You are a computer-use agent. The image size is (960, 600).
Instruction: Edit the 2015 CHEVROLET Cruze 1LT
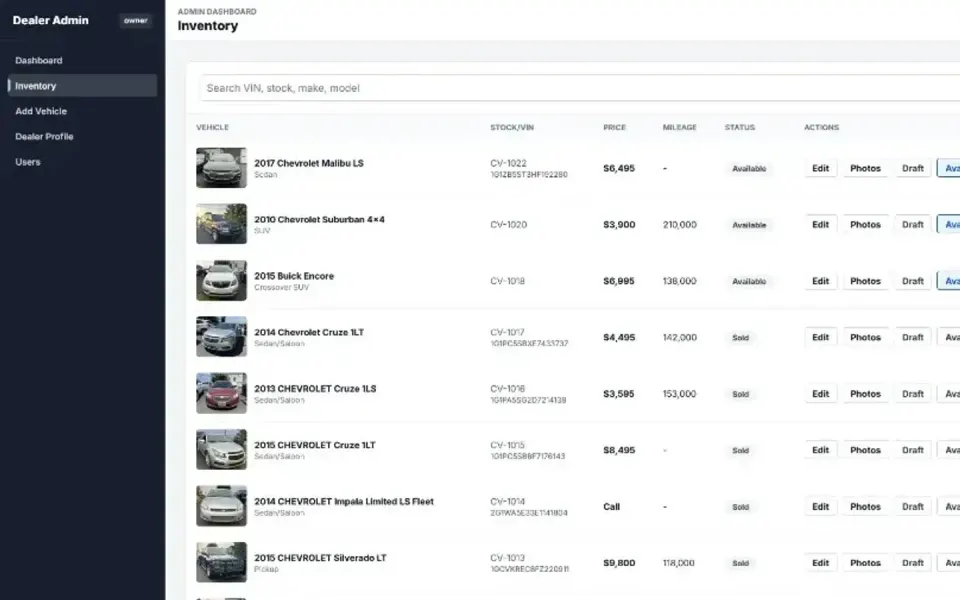point(820,450)
